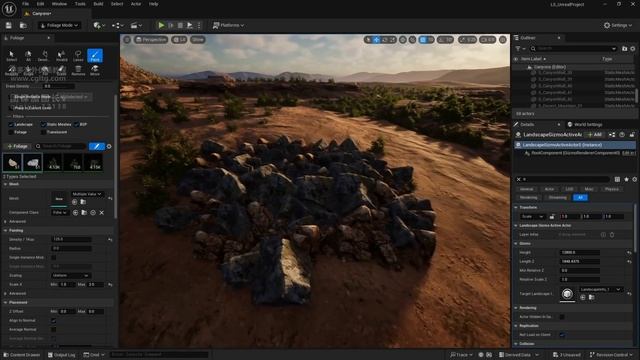
Task: Toggle the blue foliage palette paint button
Action: tap(97, 146)
